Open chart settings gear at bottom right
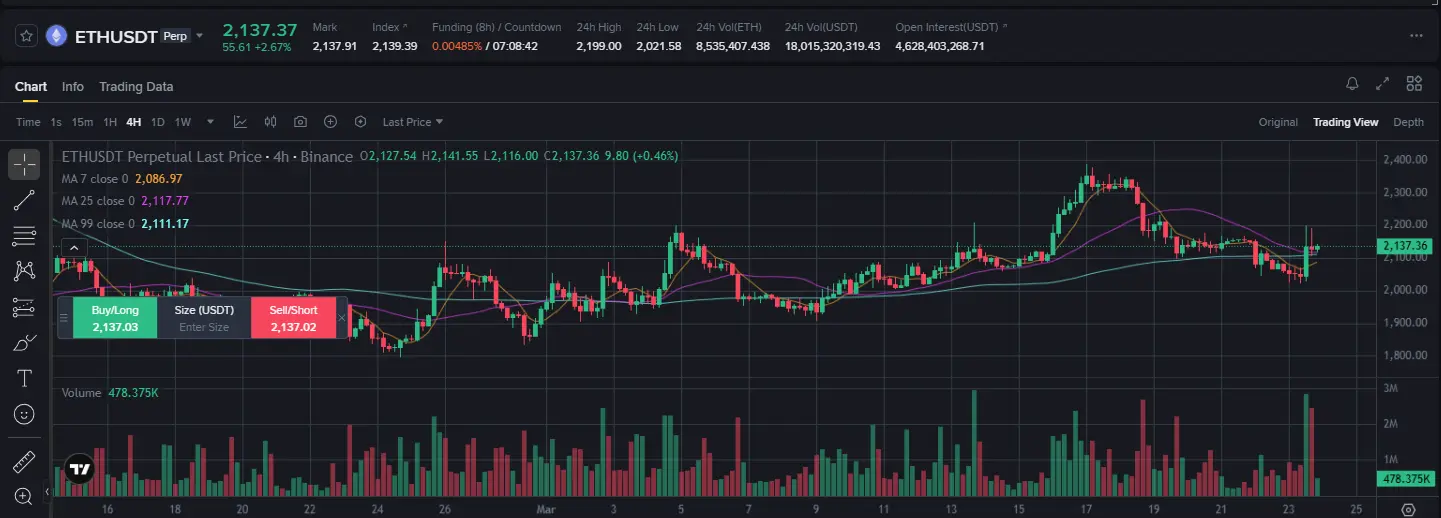 [x=1409, y=508]
